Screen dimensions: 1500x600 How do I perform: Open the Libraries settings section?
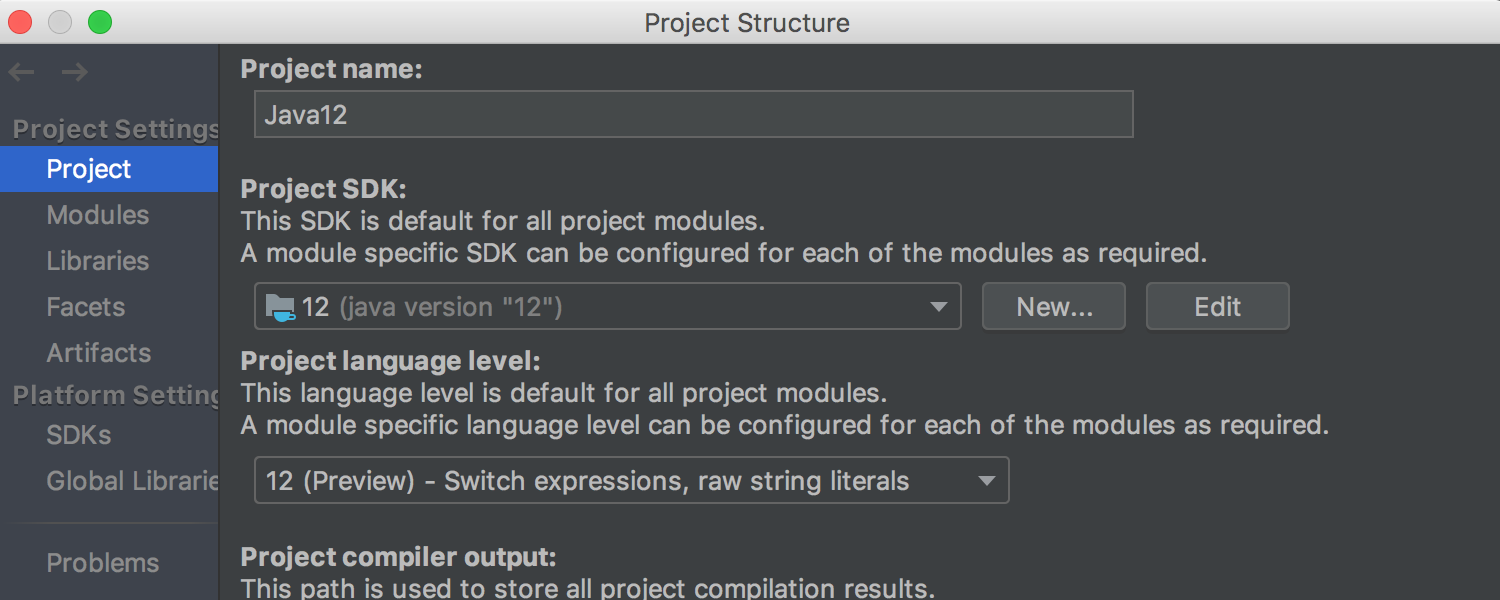(x=97, y=261)
